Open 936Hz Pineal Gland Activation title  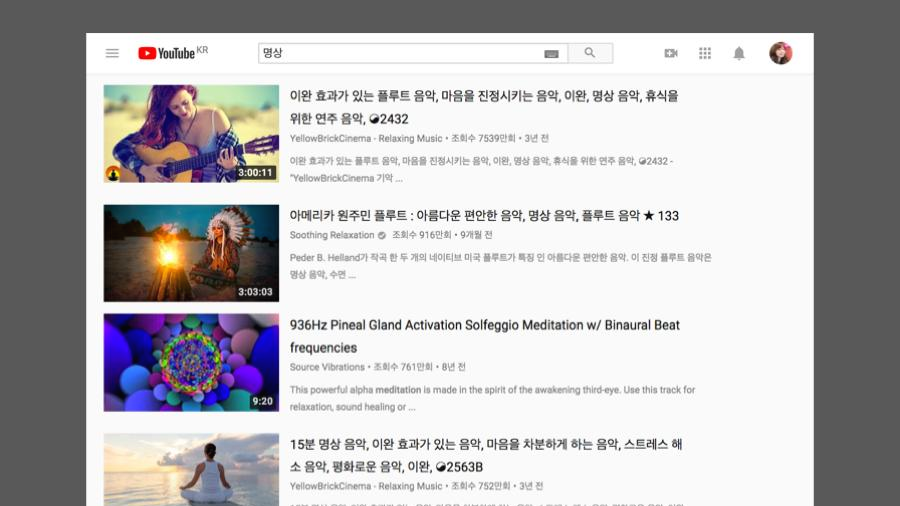pyautogui.click(x=484, y=336)
